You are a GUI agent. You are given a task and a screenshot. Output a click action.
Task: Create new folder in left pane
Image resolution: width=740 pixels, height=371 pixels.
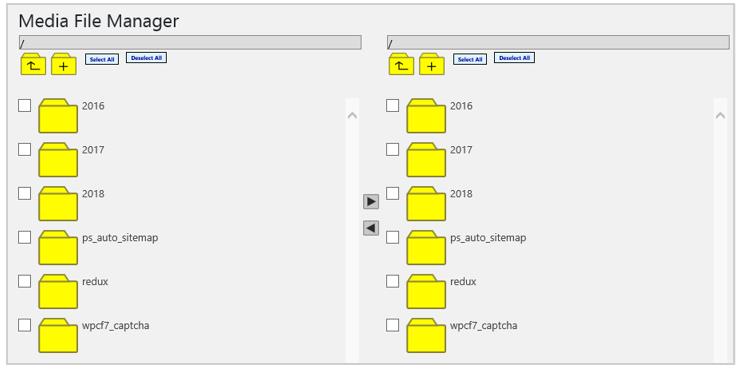click(x=64, y=64)
